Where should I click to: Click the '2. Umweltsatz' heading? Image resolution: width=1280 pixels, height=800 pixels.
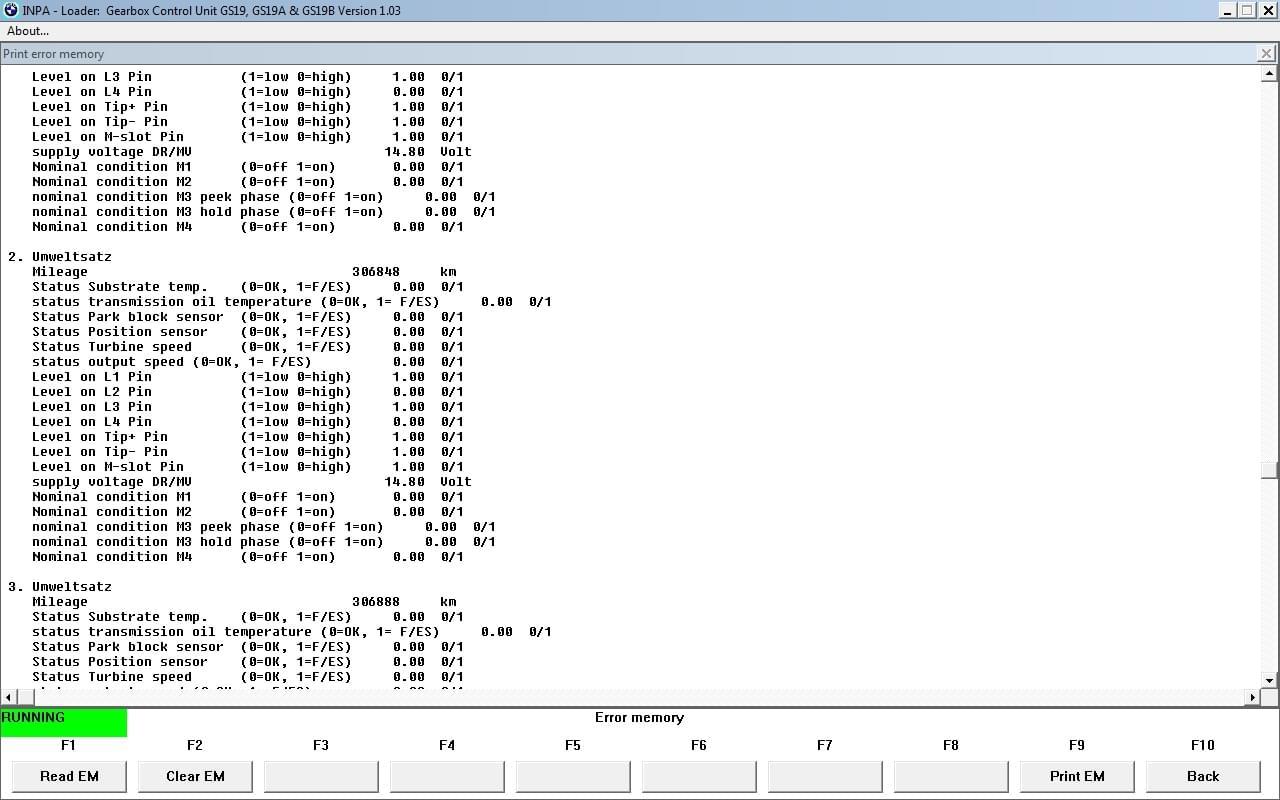[x=60, y=257]
